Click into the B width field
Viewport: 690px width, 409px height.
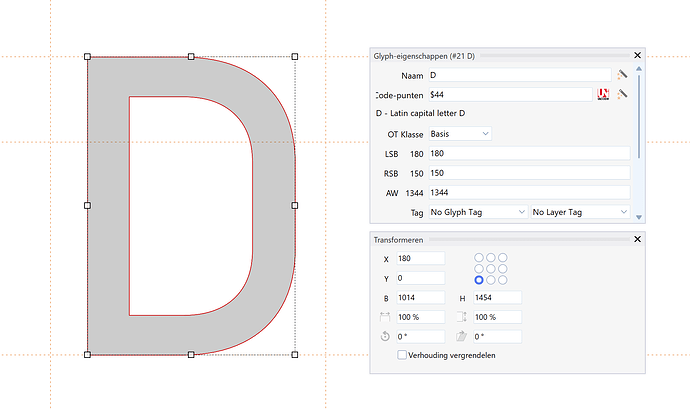421,298
